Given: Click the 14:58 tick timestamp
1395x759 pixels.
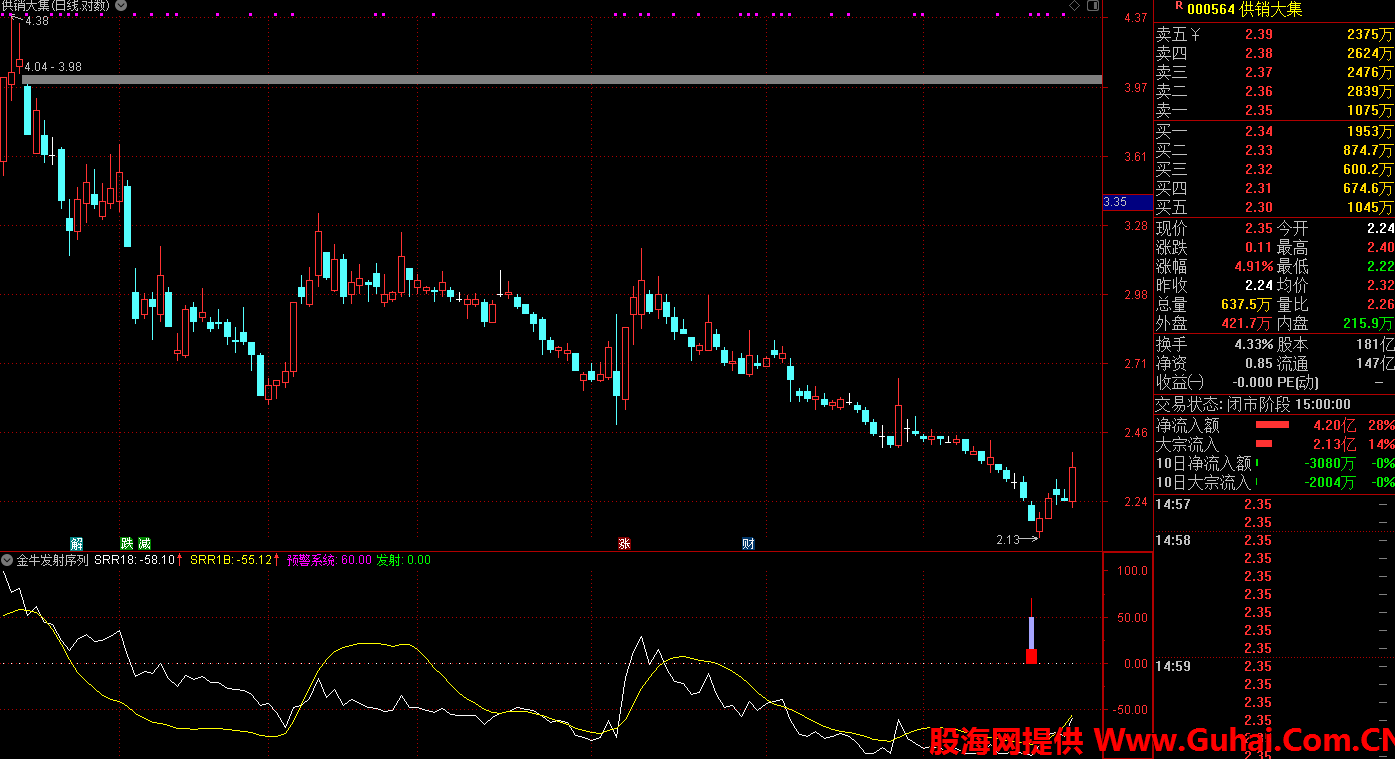Looking at the screenshot, I should 1172,540.
